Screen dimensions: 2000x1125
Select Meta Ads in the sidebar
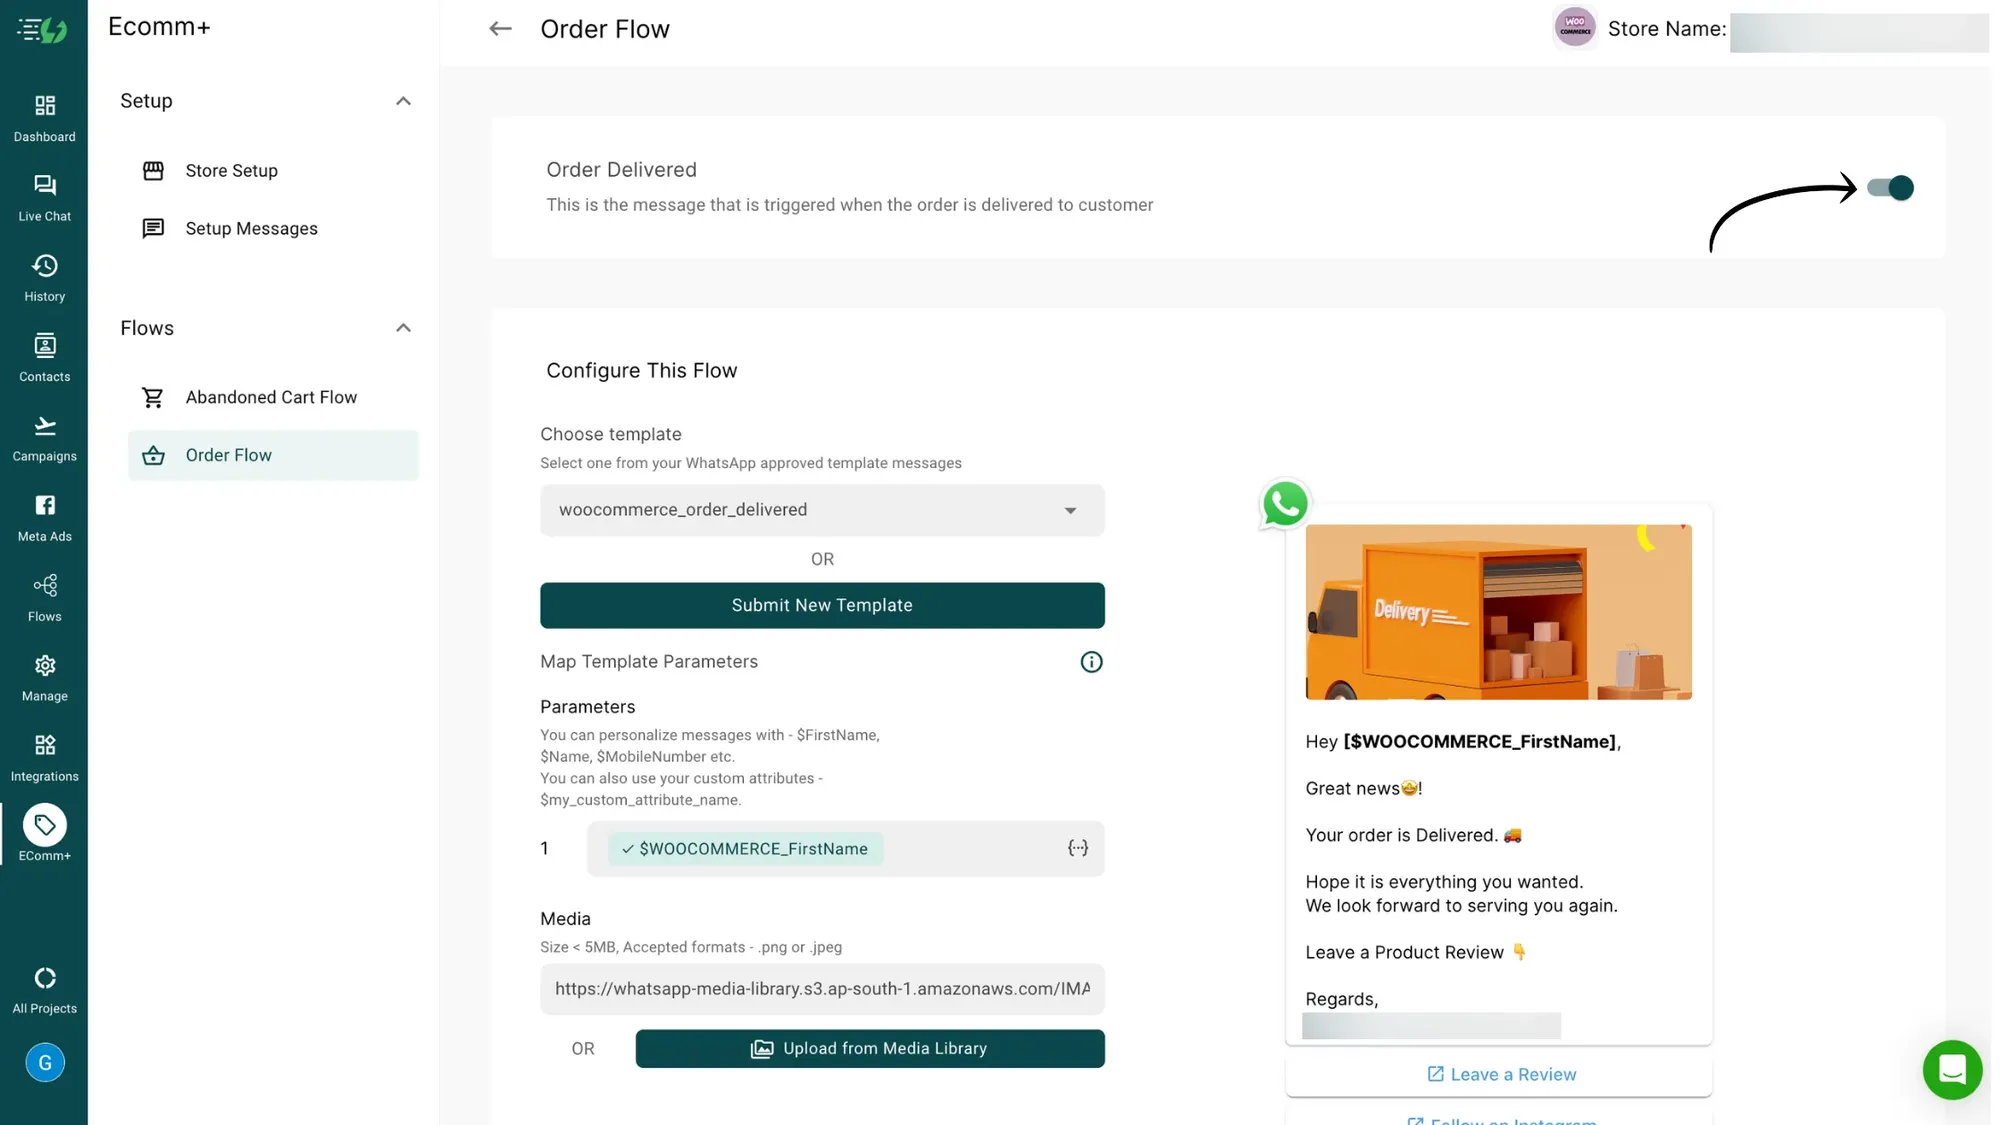[x=44, y=515]
